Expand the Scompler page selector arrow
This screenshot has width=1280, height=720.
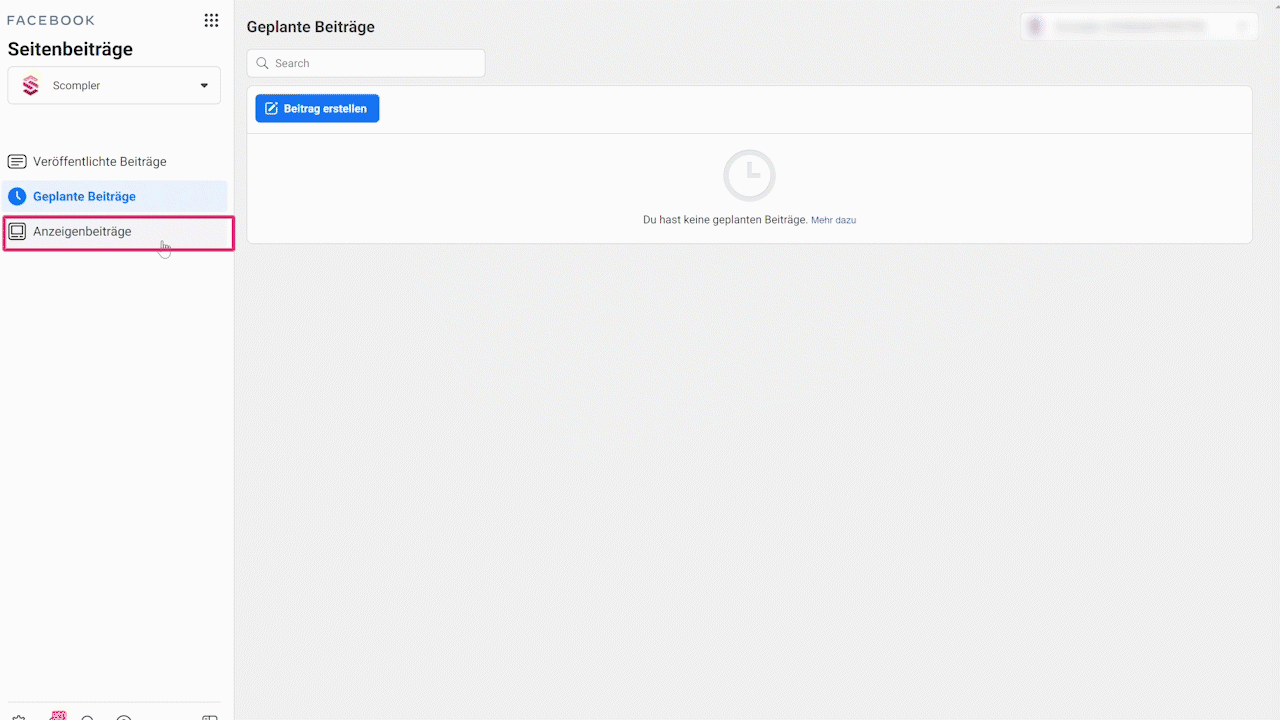tap(204, 86)
